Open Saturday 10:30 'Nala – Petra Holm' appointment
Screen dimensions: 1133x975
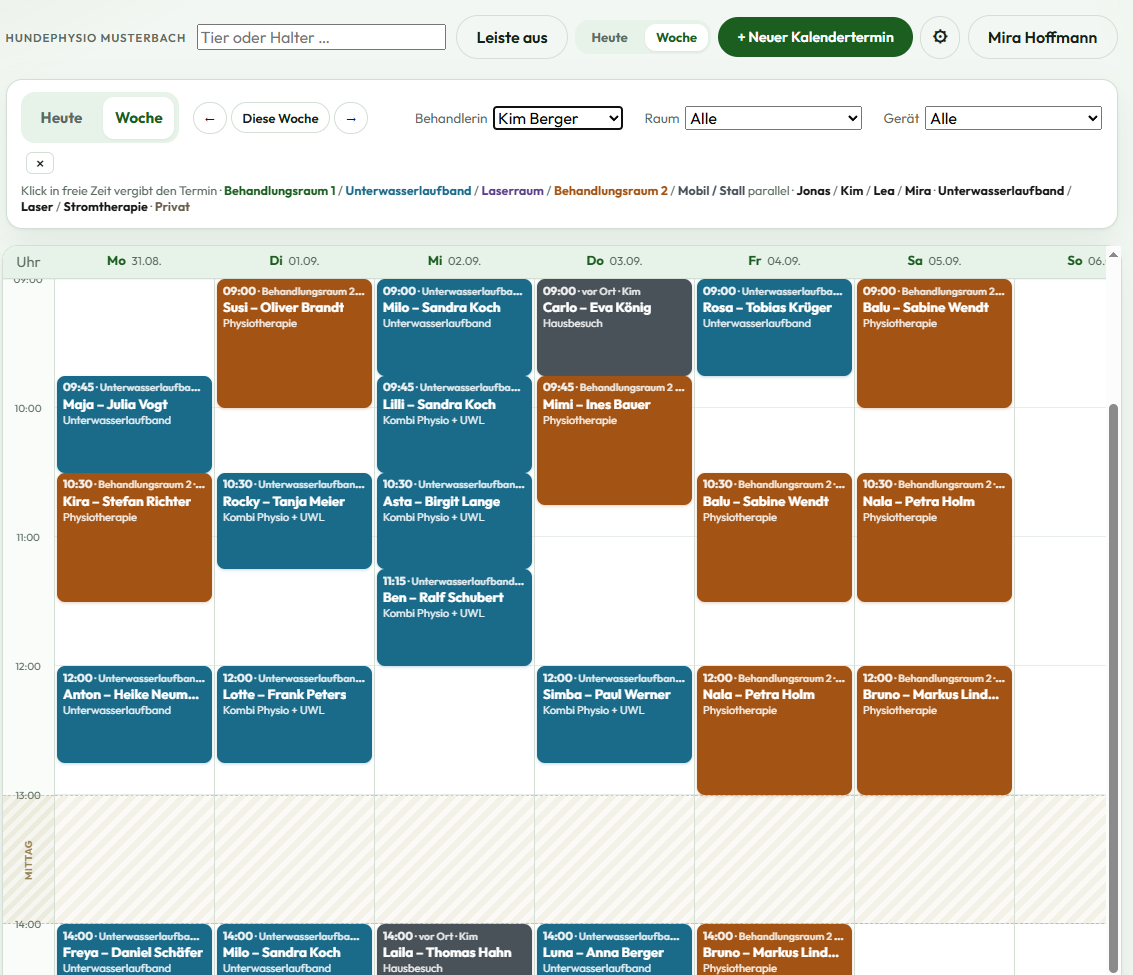click(934, 537)
